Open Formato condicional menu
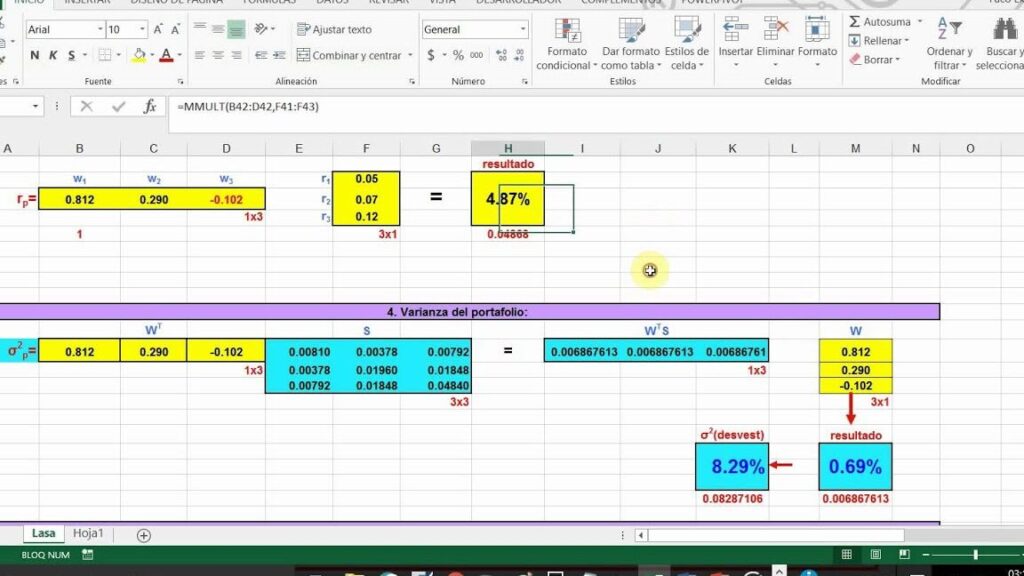The width and height of the screenshot is (1024, 576). pyautogui.click(x=567, y=44)
